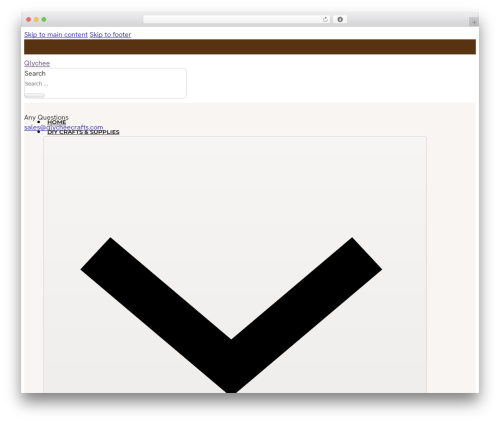Reload the page with the refresh icon
The height and width of the screenshot is (423, 500).
pyautogui.click(x=325, y=19)
